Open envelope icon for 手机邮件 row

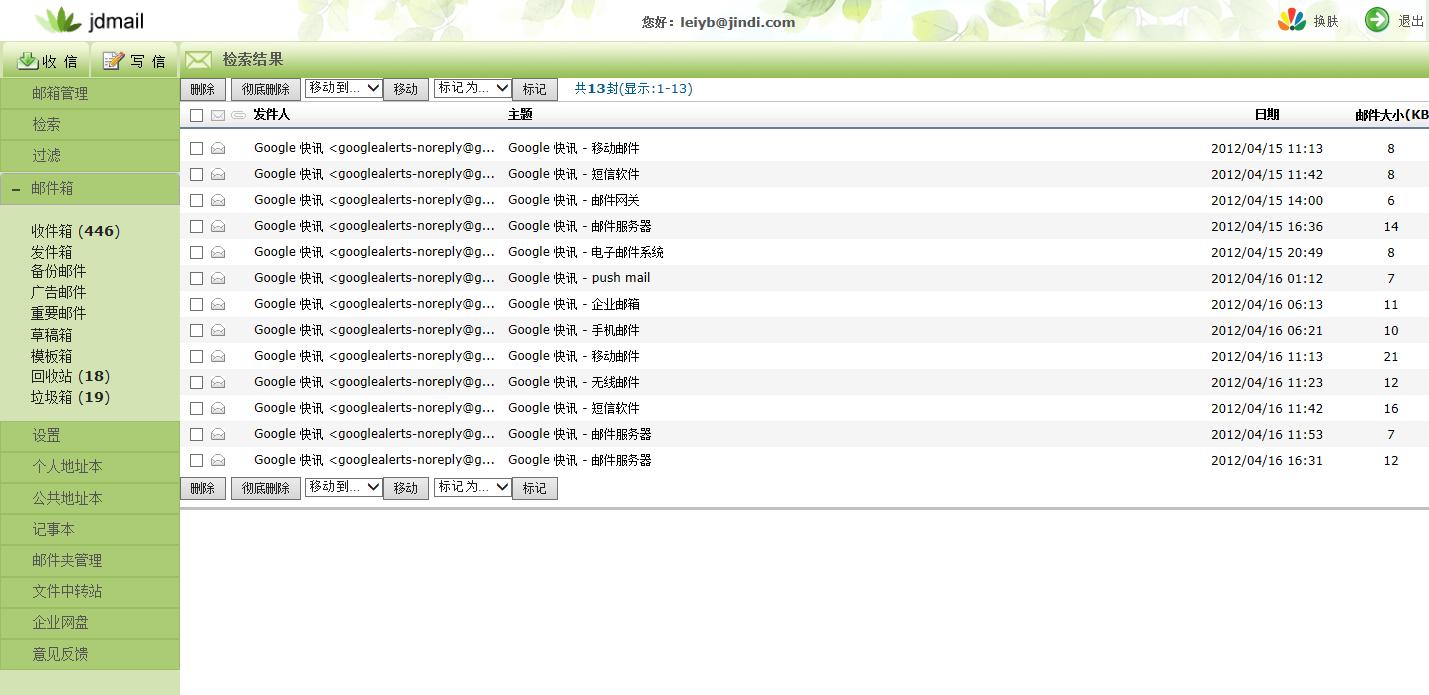pos(218,330)
